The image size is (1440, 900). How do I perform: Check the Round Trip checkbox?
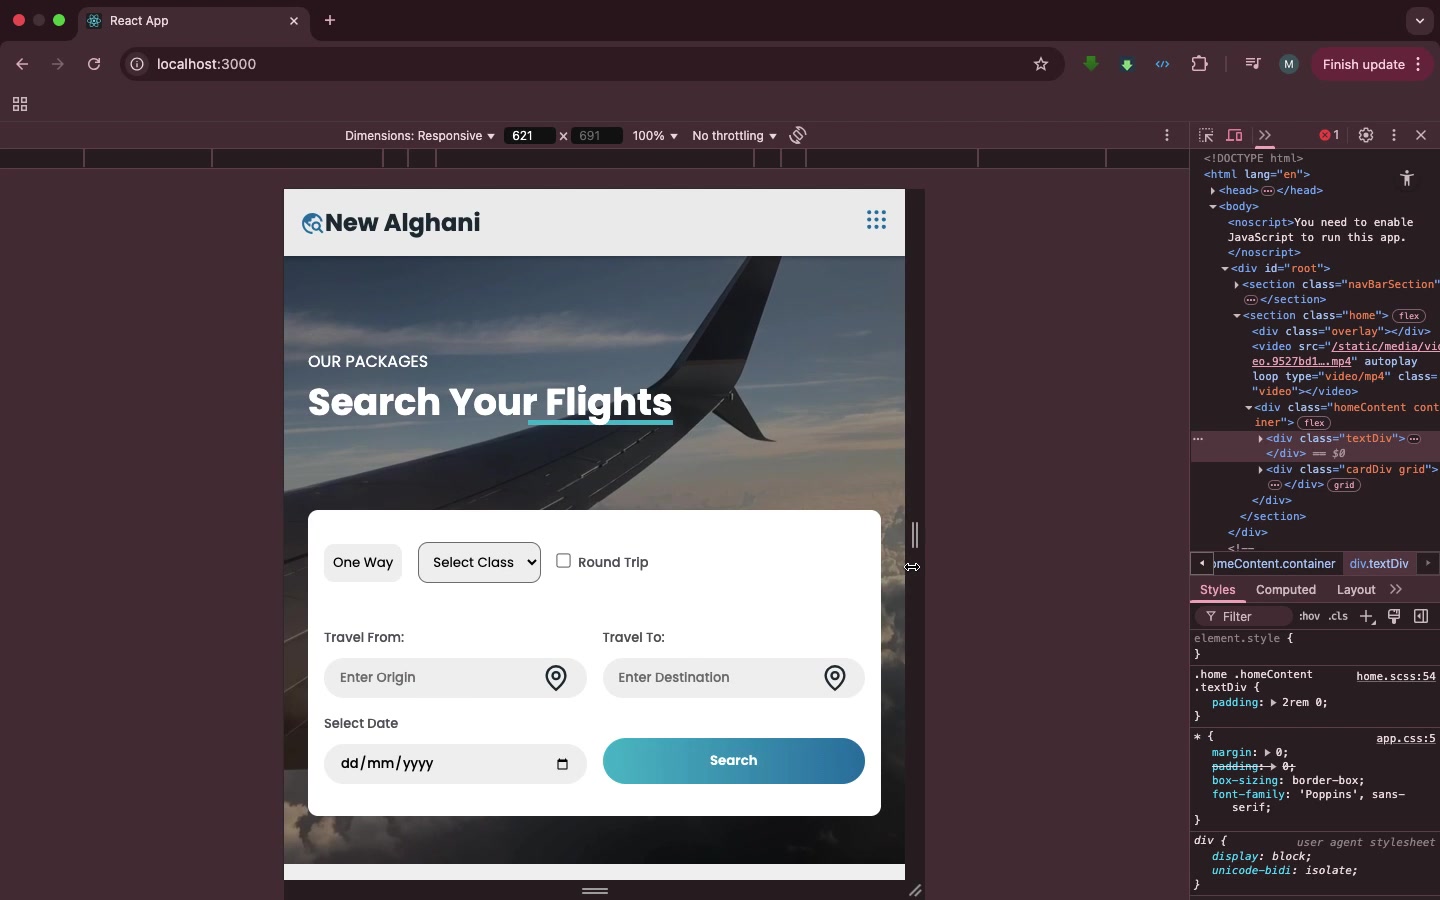click(x=564, y=561)
